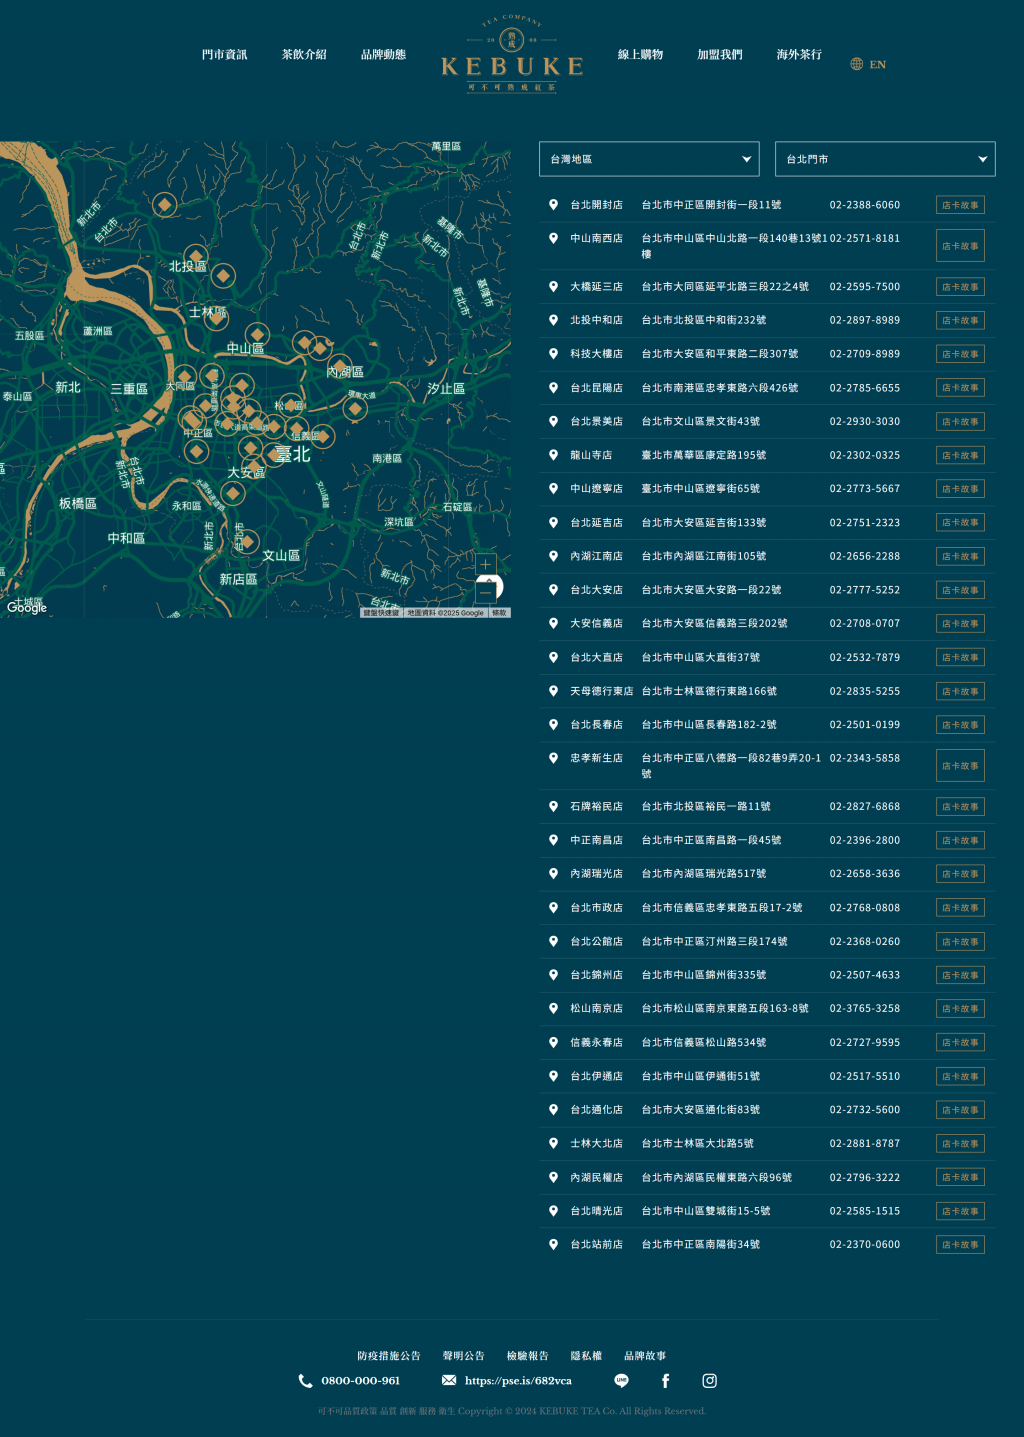Open the 隱私權 footer link
Screen dimensions: 1024x1437
pyautogui.click(x=587, y=1356)
